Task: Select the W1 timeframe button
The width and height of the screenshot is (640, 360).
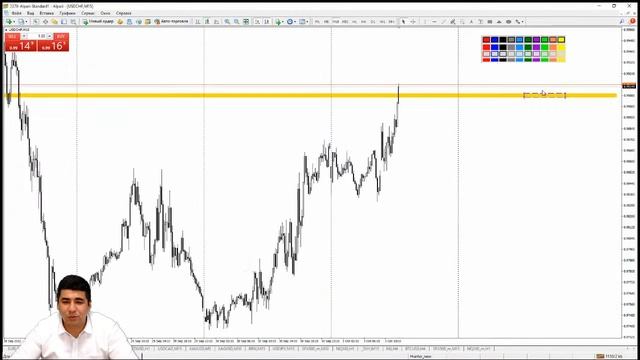Action: tap(382, 22)
